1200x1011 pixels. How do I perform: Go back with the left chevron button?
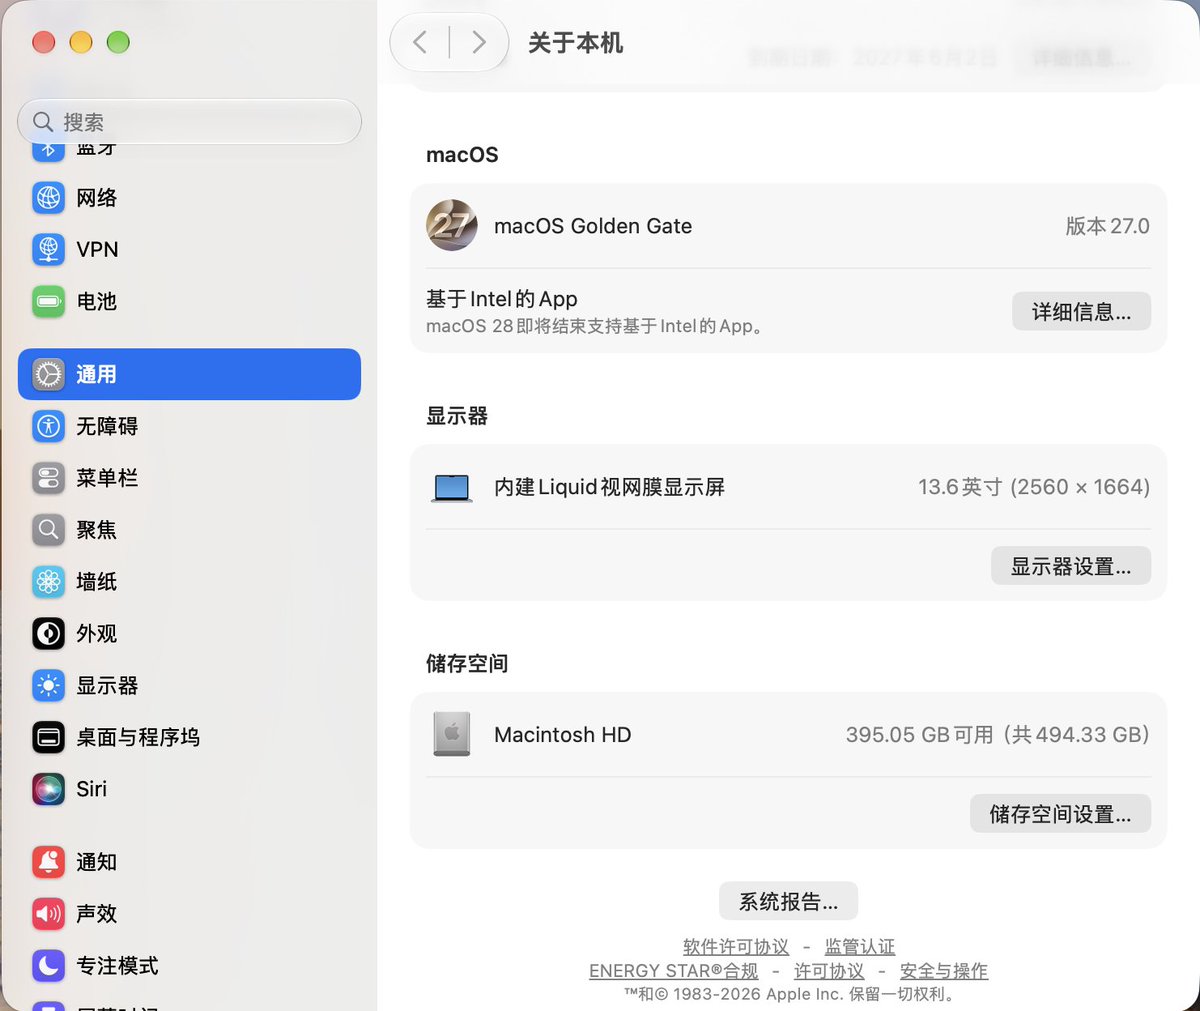point(420,42)
